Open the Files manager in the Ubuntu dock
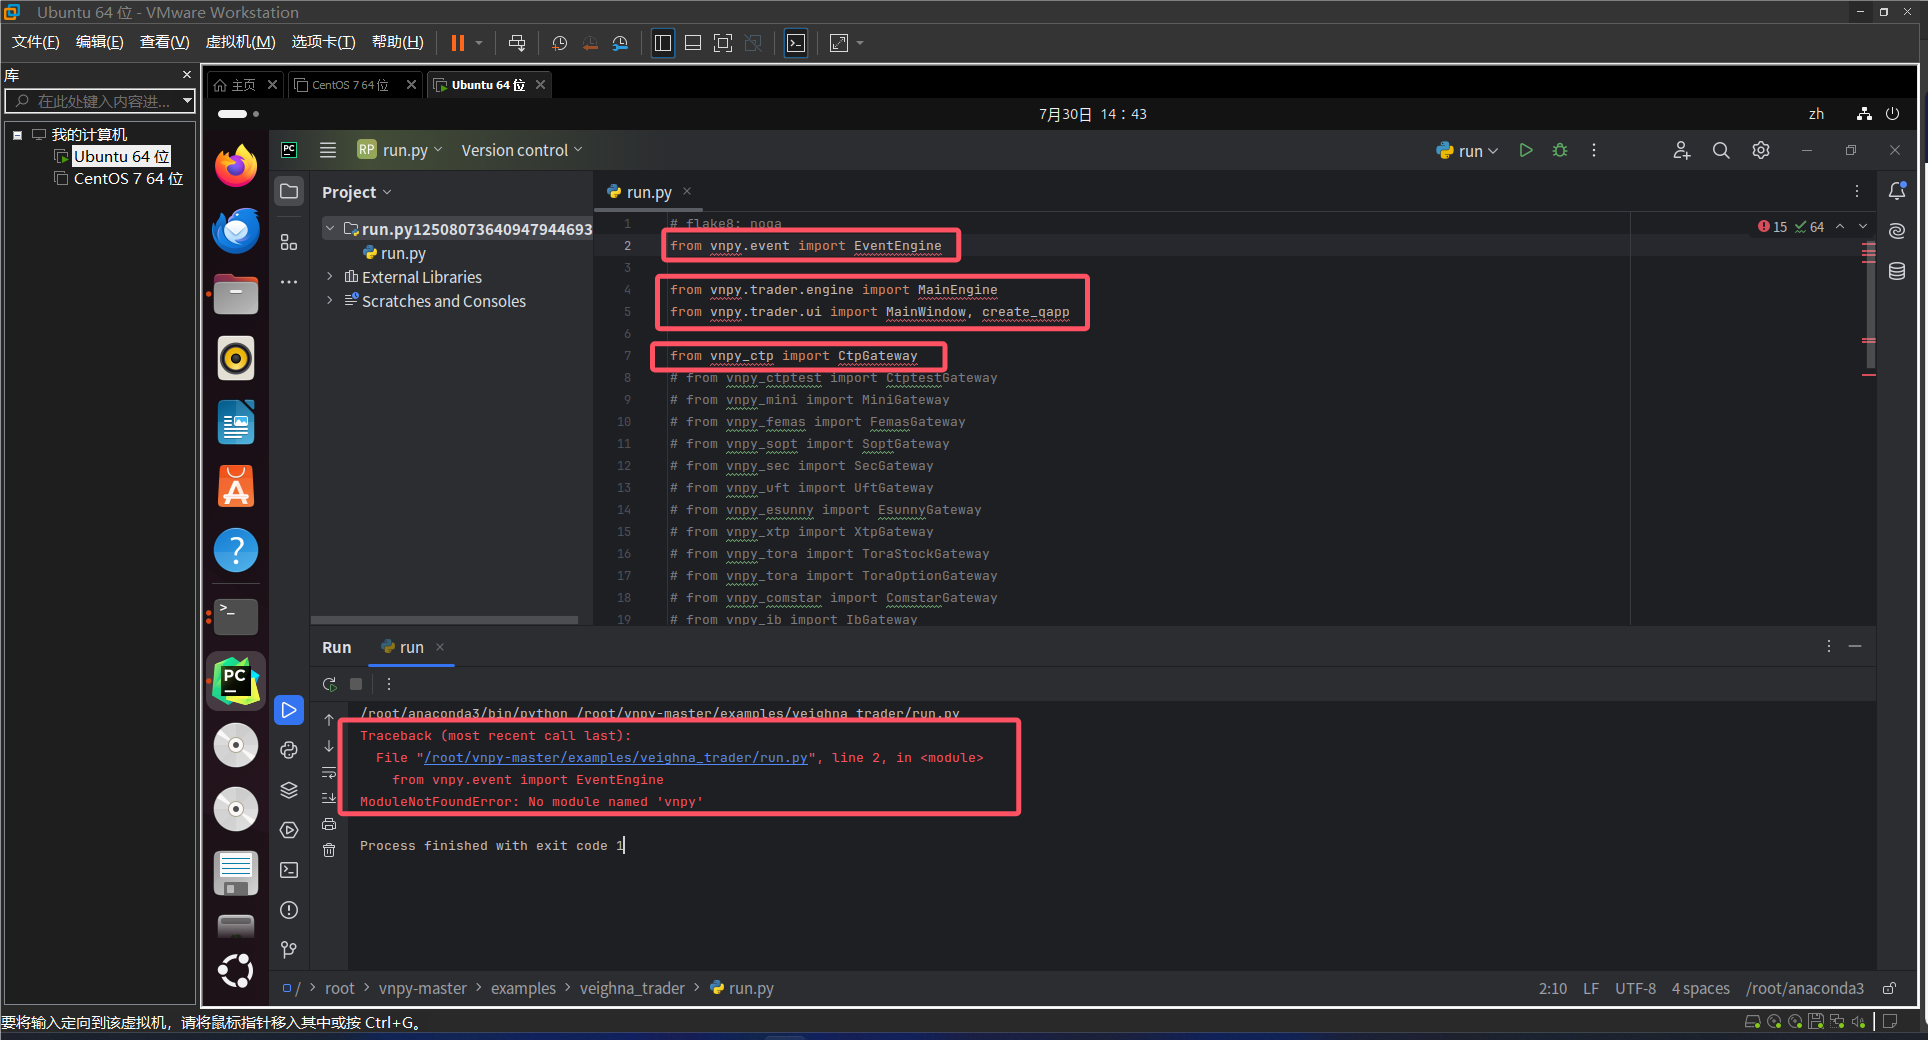Viewport: 1928px width, 1040px height. (236, 294)
